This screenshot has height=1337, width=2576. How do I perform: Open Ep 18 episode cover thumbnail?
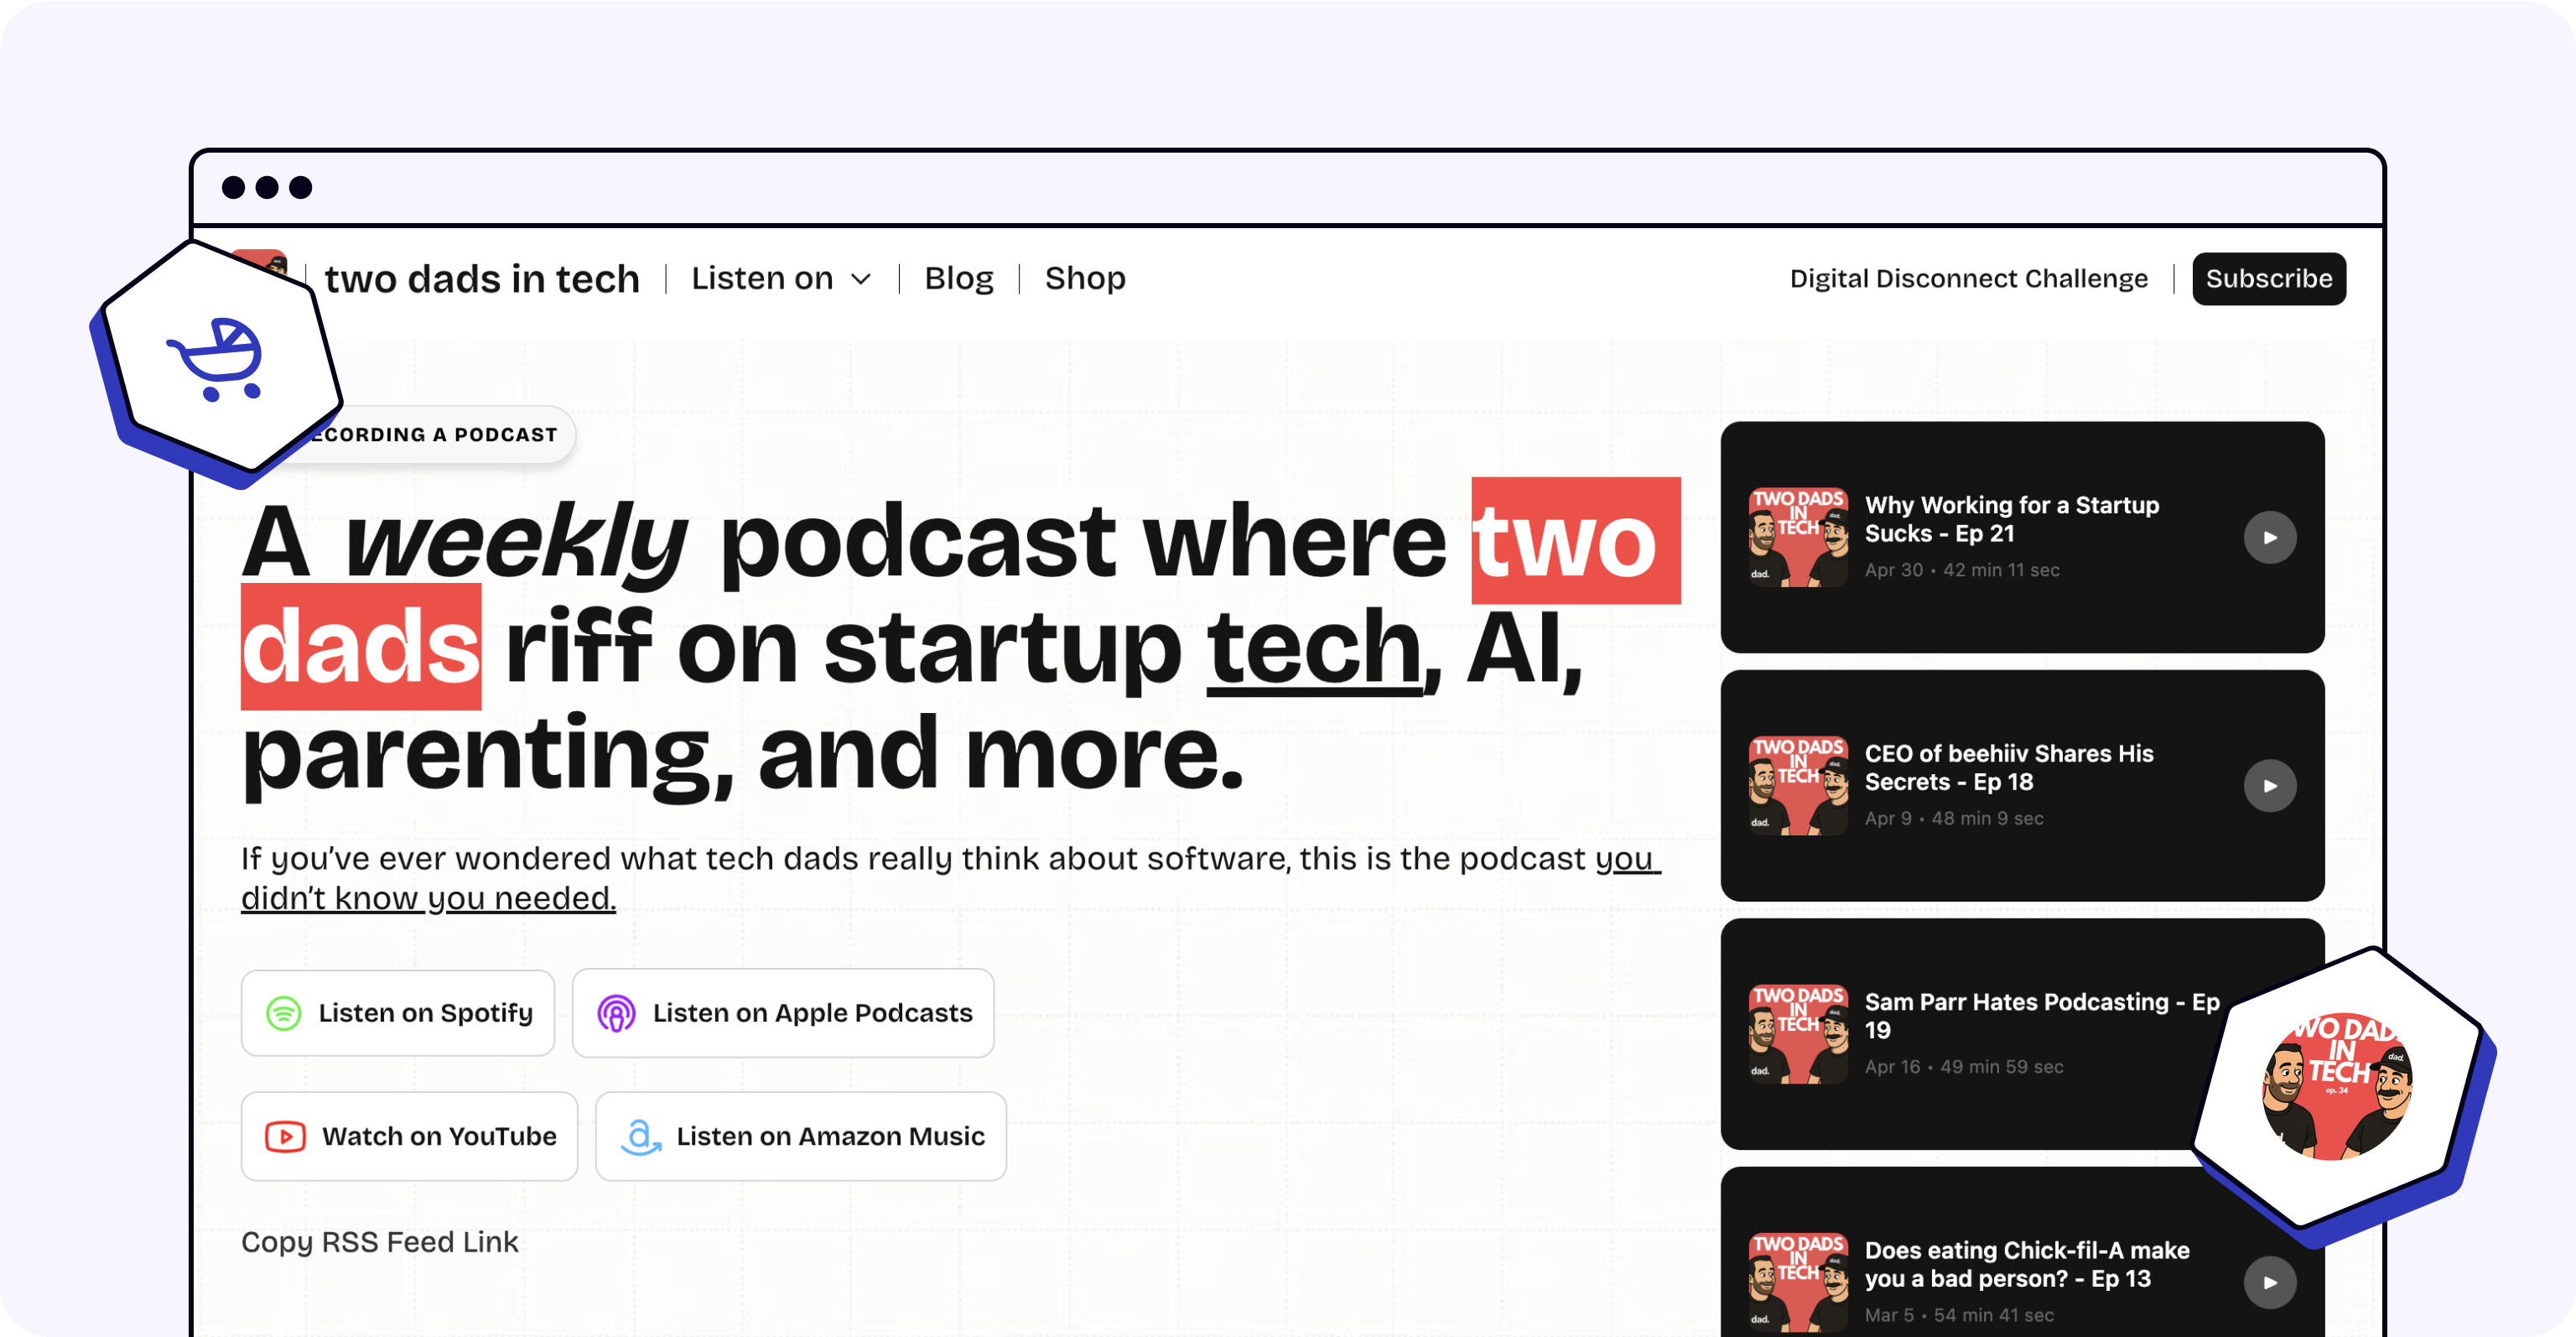[x=1798, y=785]
